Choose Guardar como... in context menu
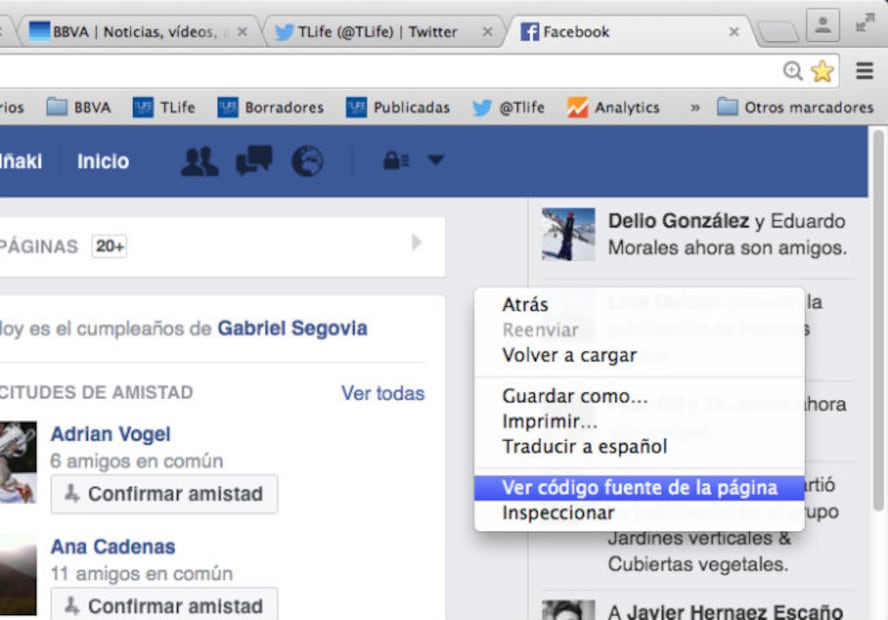The image size is (888, 620). [x=575, y=396]
